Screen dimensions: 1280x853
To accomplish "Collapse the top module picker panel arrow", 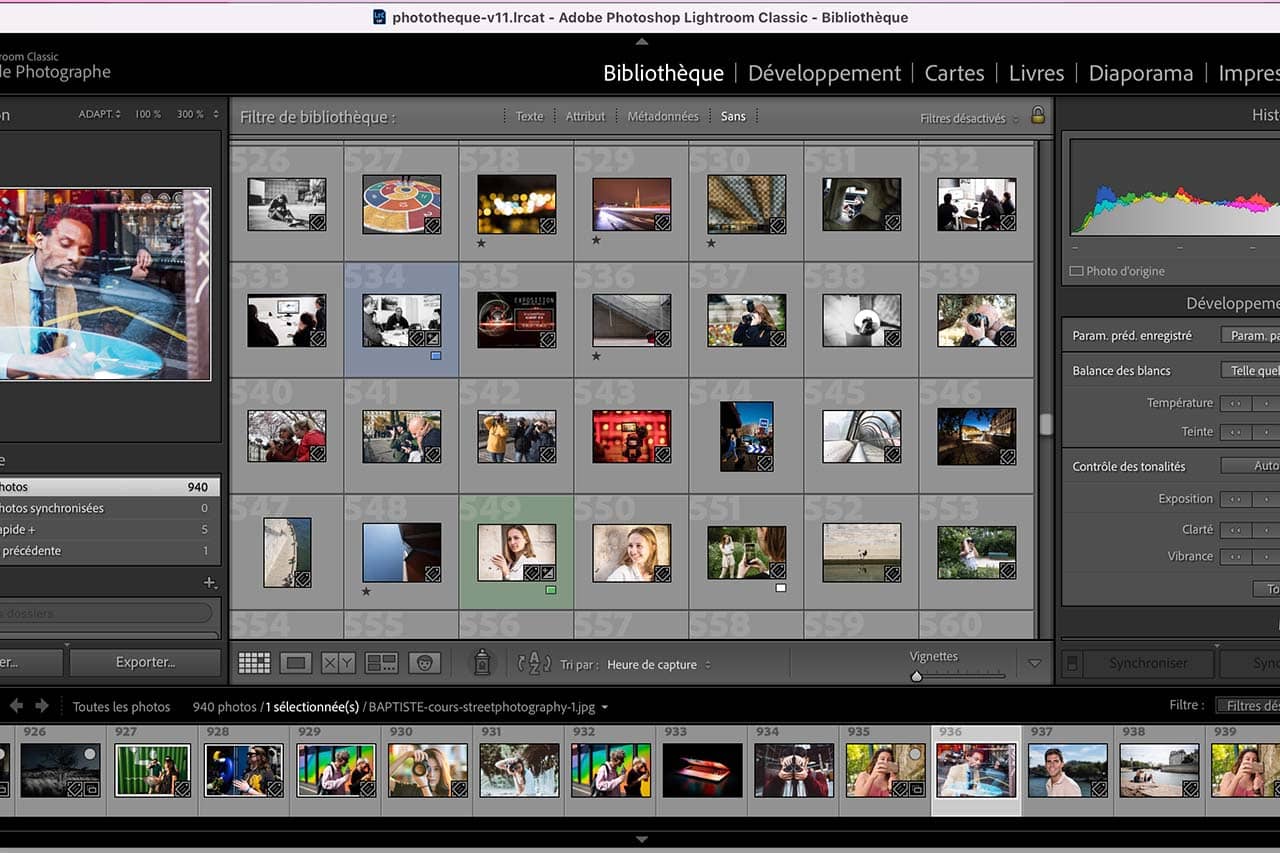I will (x=642, y=41).
